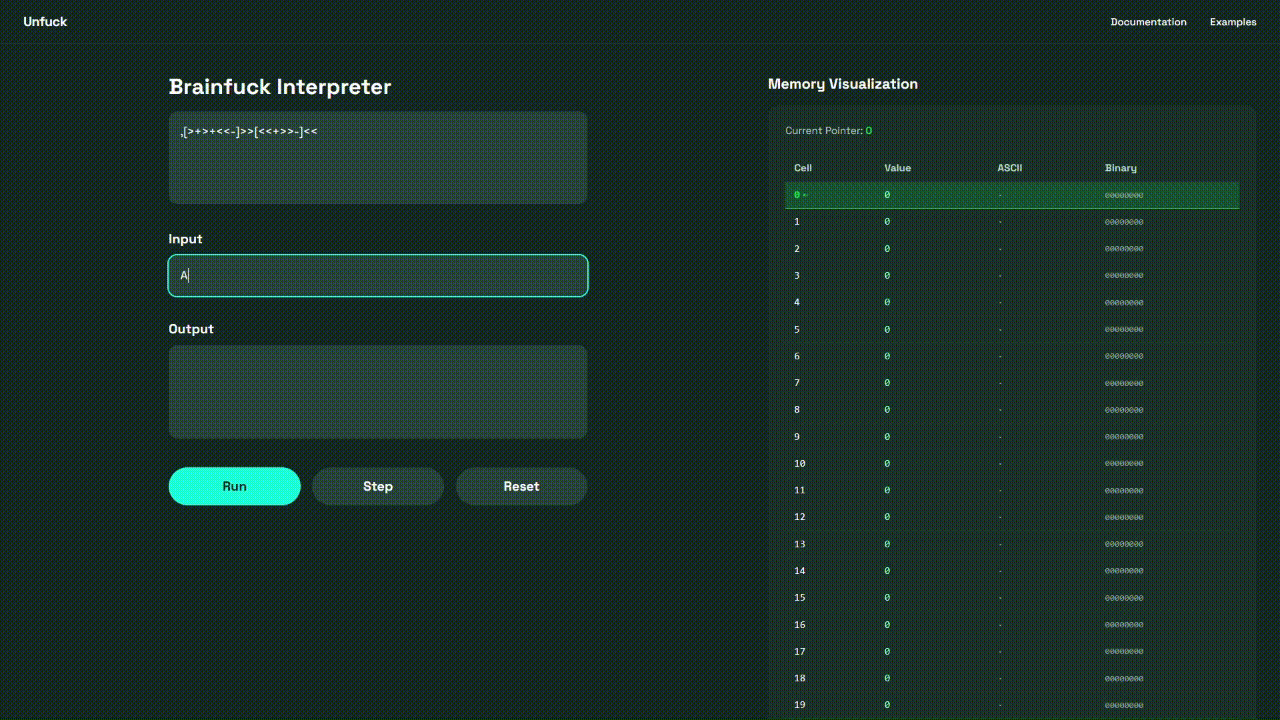The height and width of the screenshot is (720, 1280).
Task: Click memory cell 13 row
Action: tap(1011, 544)
